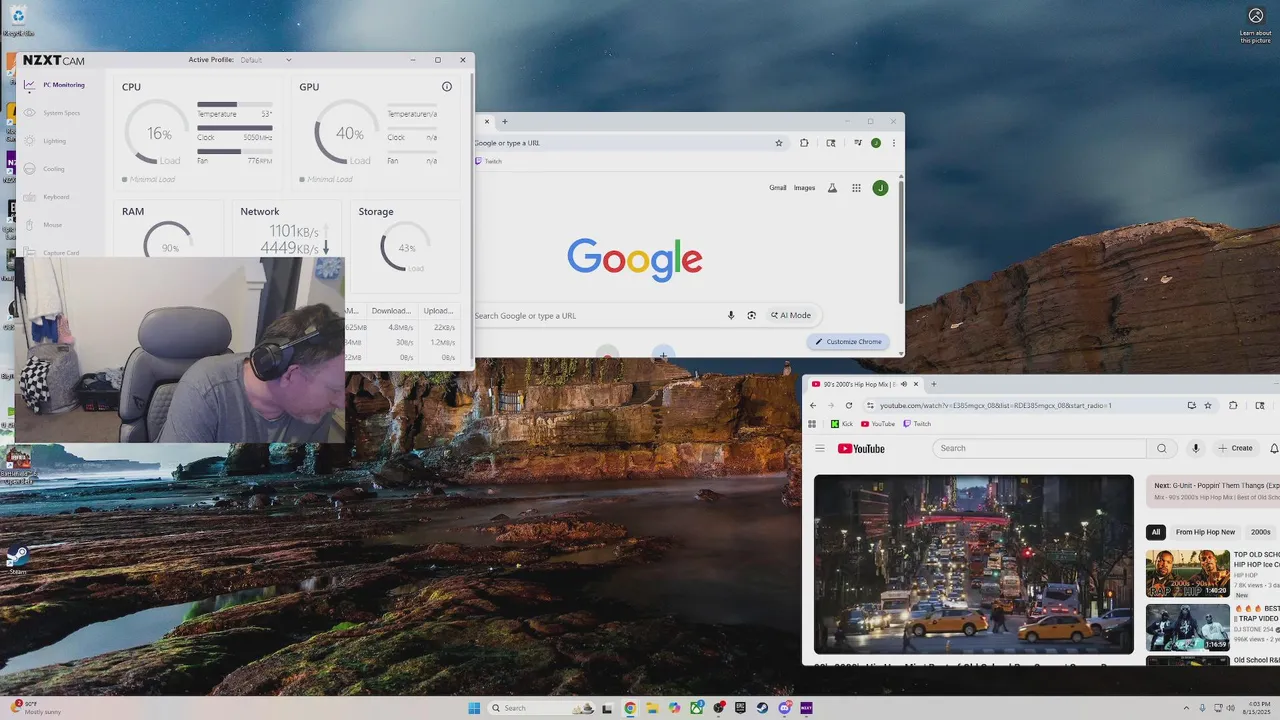The image size is (1280, 720).
Task: Select From Hip Hop New chip
Action: (x=1205, y=532)
